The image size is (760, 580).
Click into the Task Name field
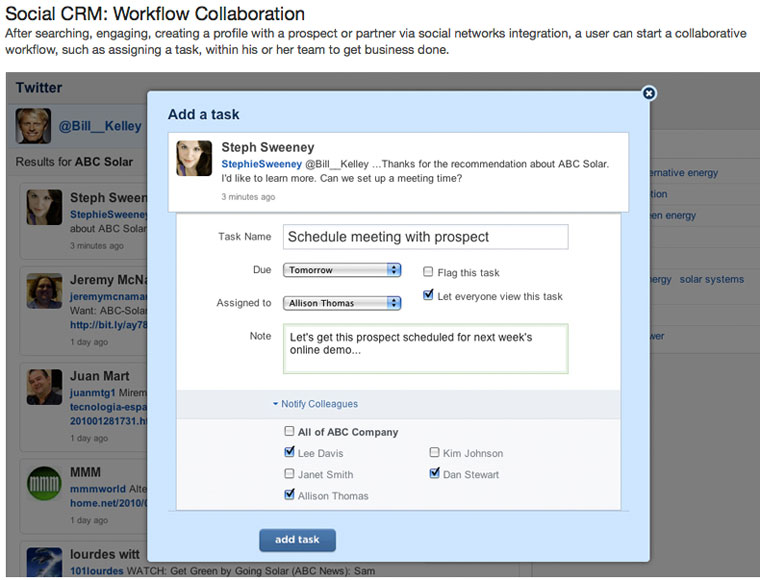pyautogui.click(x=425, y=237)
